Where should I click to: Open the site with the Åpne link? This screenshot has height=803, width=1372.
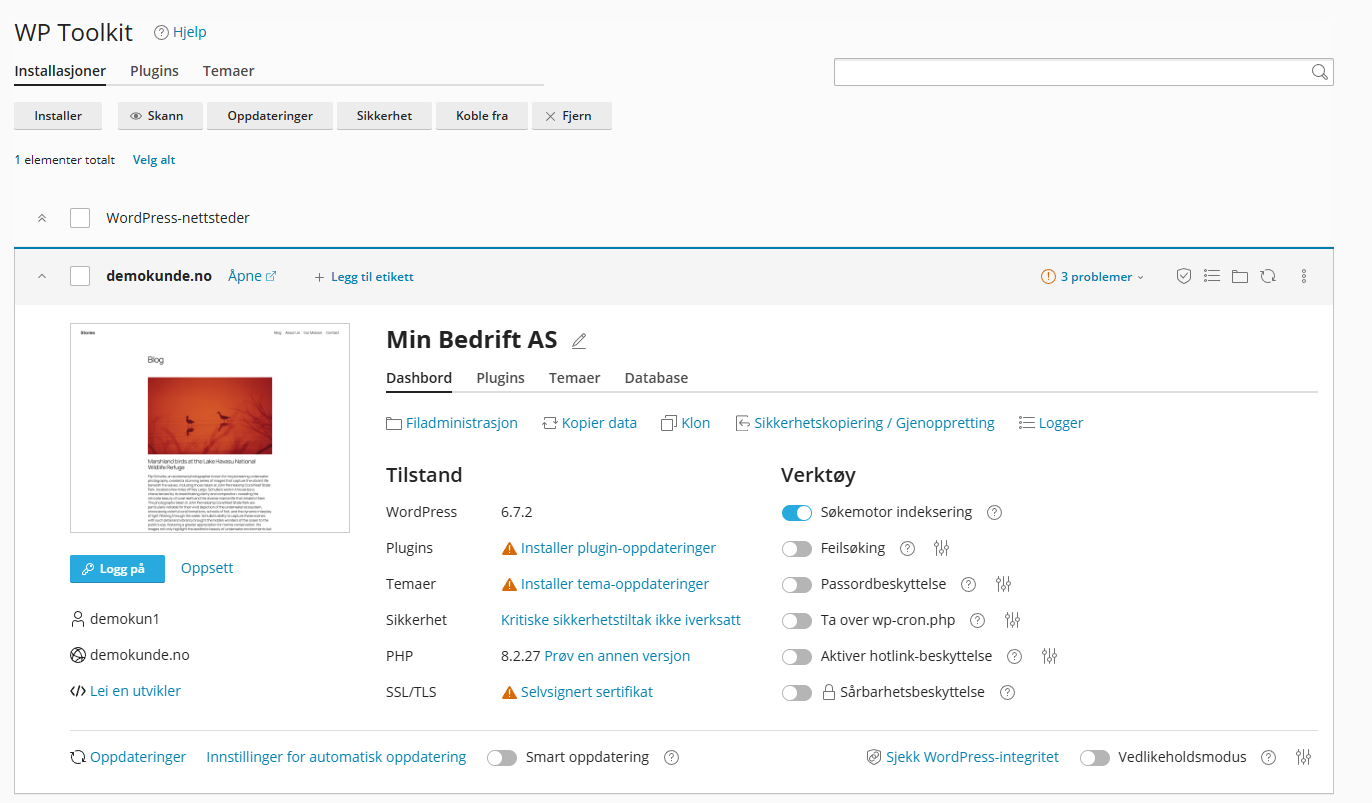point(252,276)
